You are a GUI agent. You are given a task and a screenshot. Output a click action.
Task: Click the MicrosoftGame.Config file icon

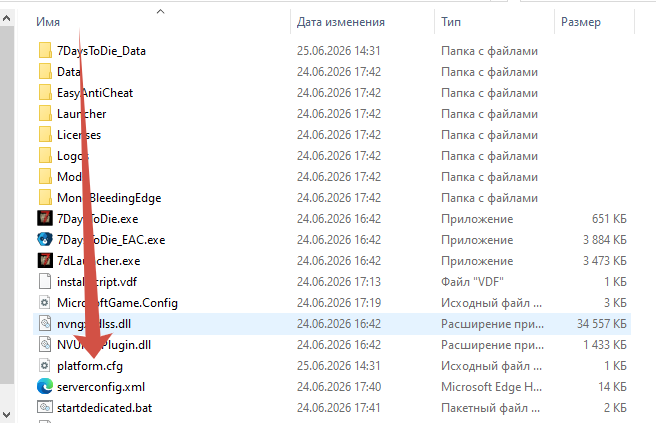(45, 302)
